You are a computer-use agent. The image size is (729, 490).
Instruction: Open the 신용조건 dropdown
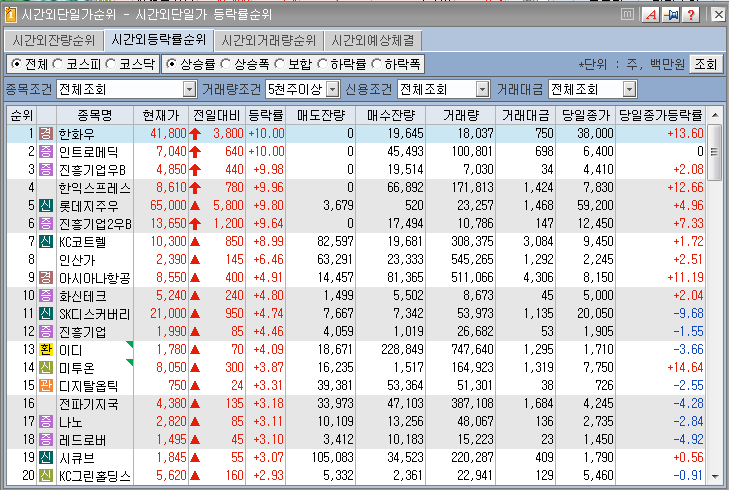tap(483, 89)
